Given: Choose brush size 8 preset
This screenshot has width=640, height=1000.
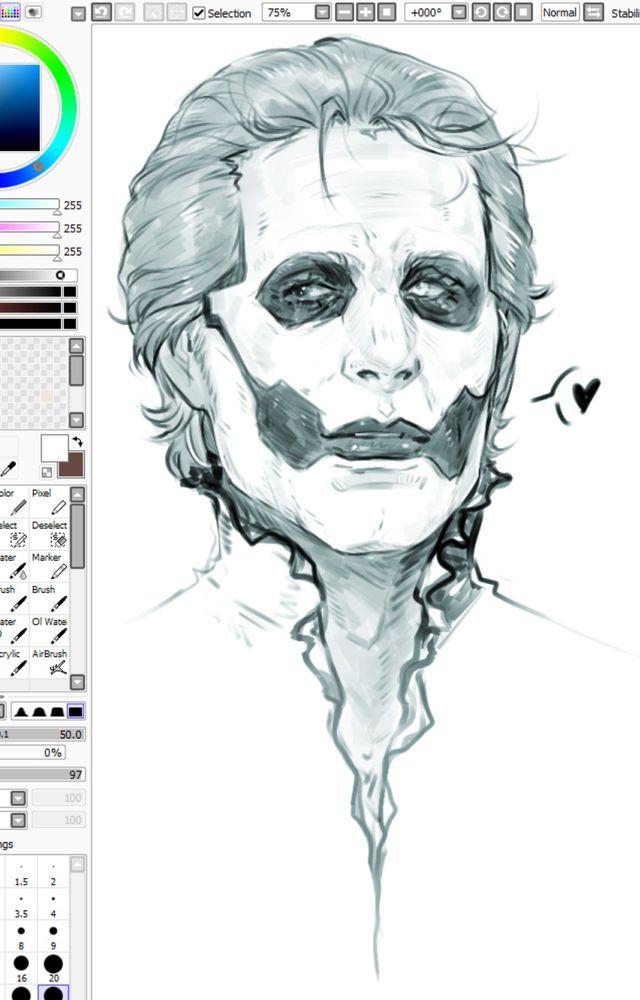Looking at the screenshot, I should tap(21, 938).
